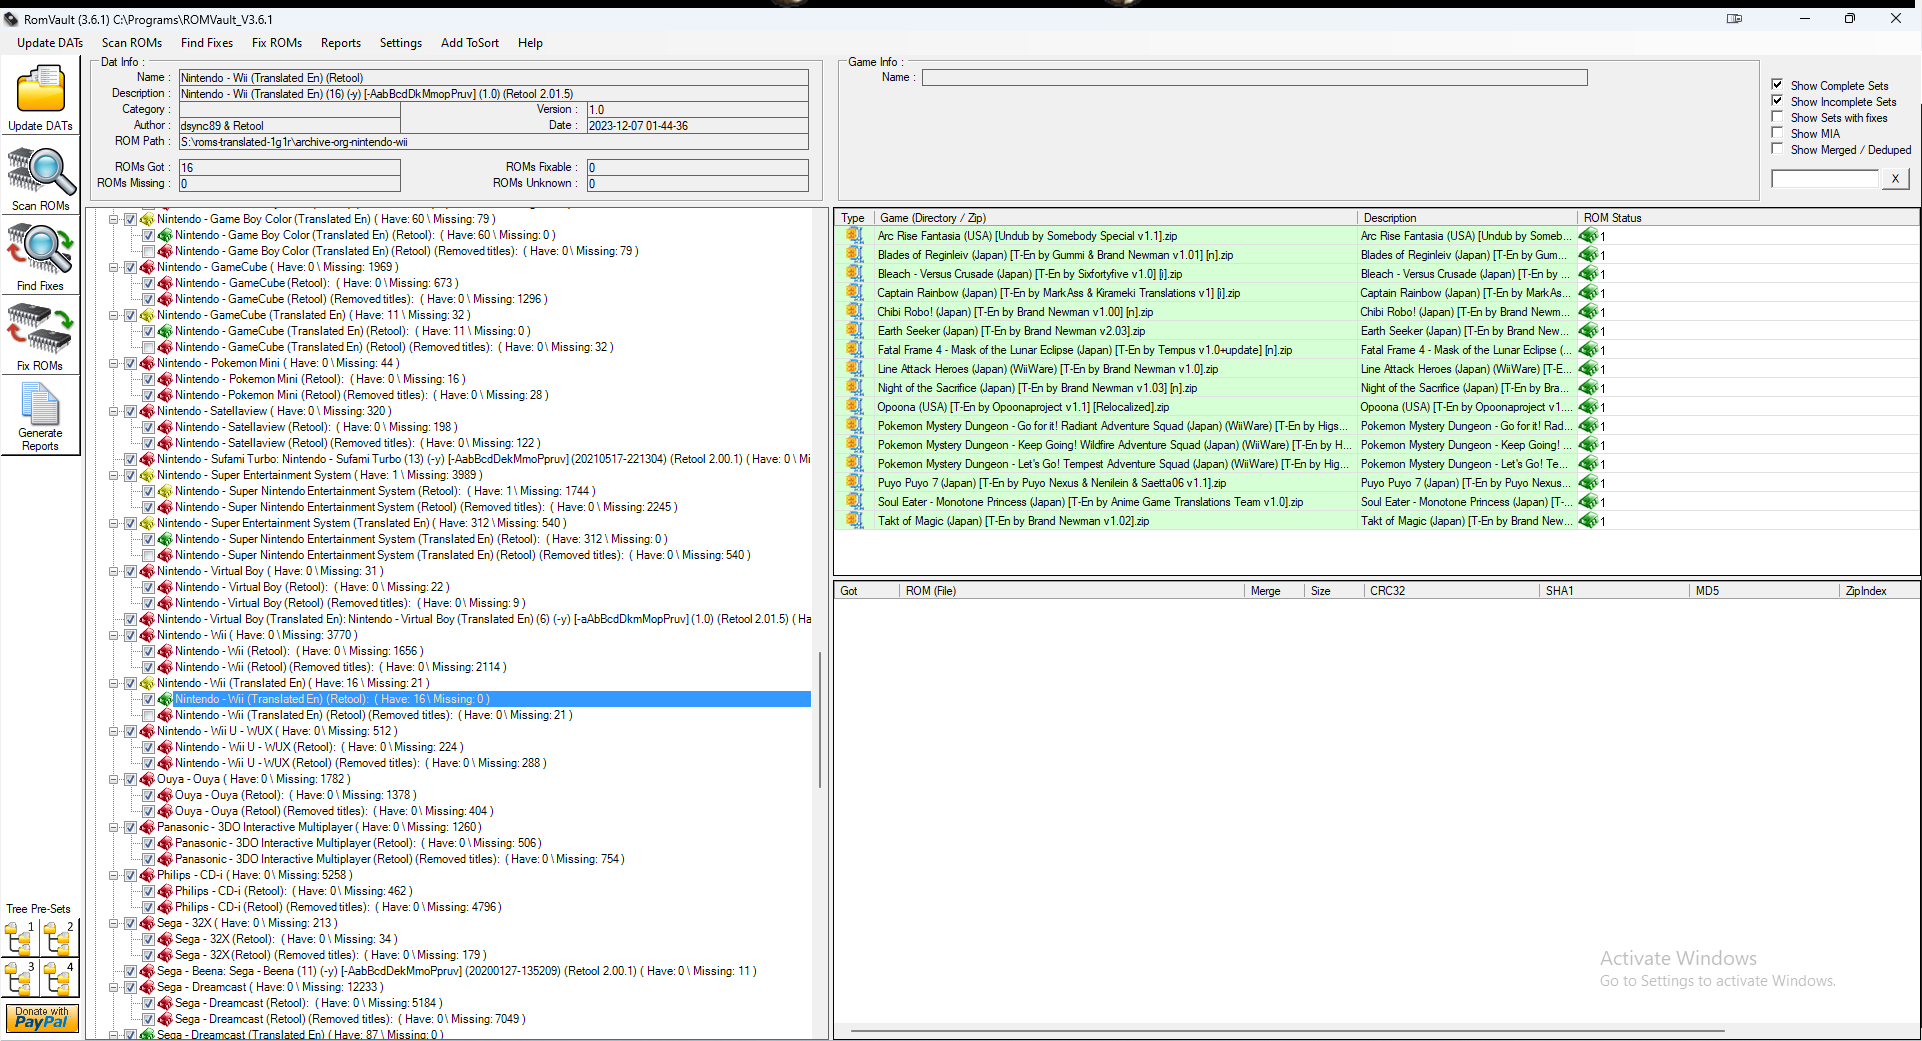1922x1041 pixels.
Task: Collapse the Nintendo - Wii (Translated En) node
Action: 113,683
